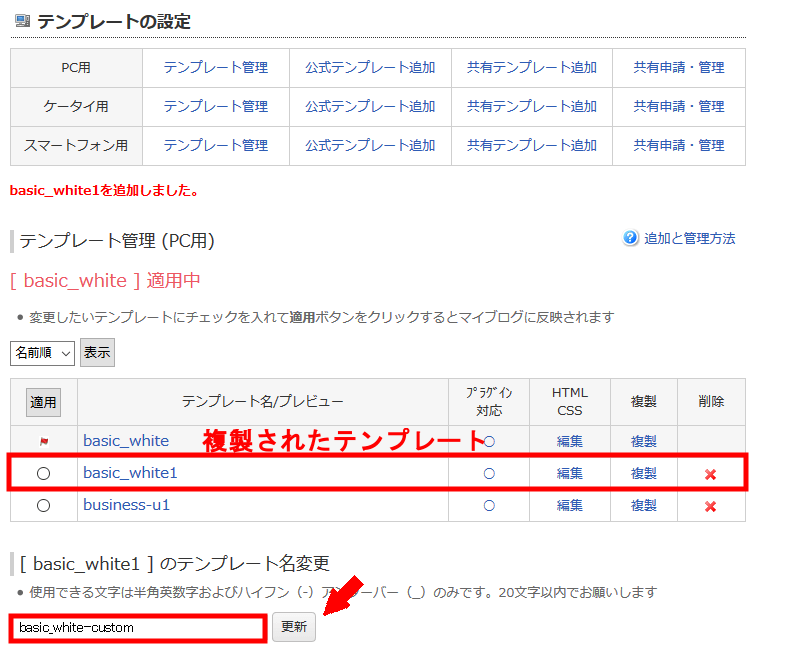Open PC用 共有テンプレート追加 link
Screen dimensions: 804x654
click(x=532, y=68)
